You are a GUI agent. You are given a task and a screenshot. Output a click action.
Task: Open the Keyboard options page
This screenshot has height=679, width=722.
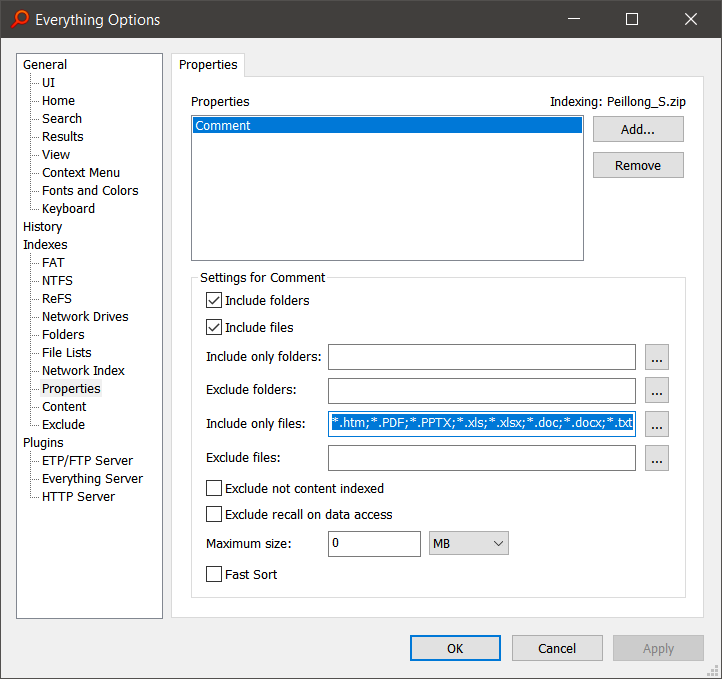(x=69, y=209)
